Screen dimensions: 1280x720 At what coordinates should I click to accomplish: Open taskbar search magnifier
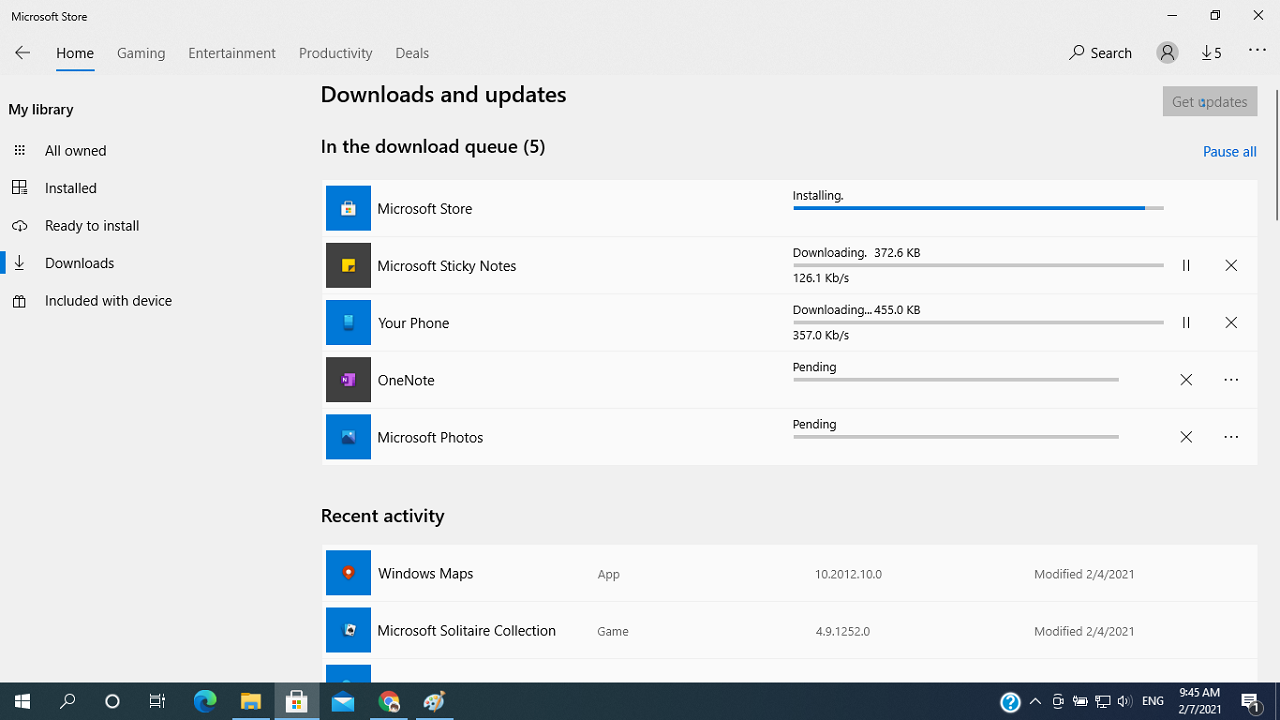68,701
